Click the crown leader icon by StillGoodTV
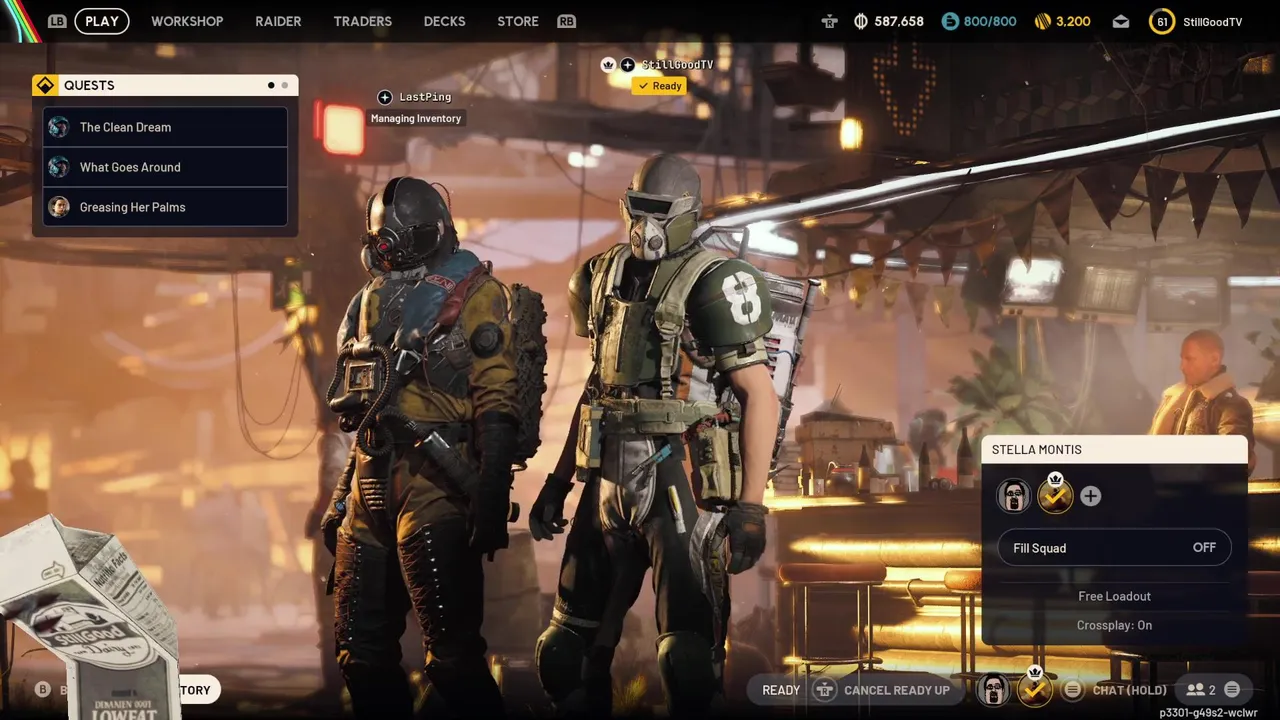The image size is (1280, 720). click(607, 65)
